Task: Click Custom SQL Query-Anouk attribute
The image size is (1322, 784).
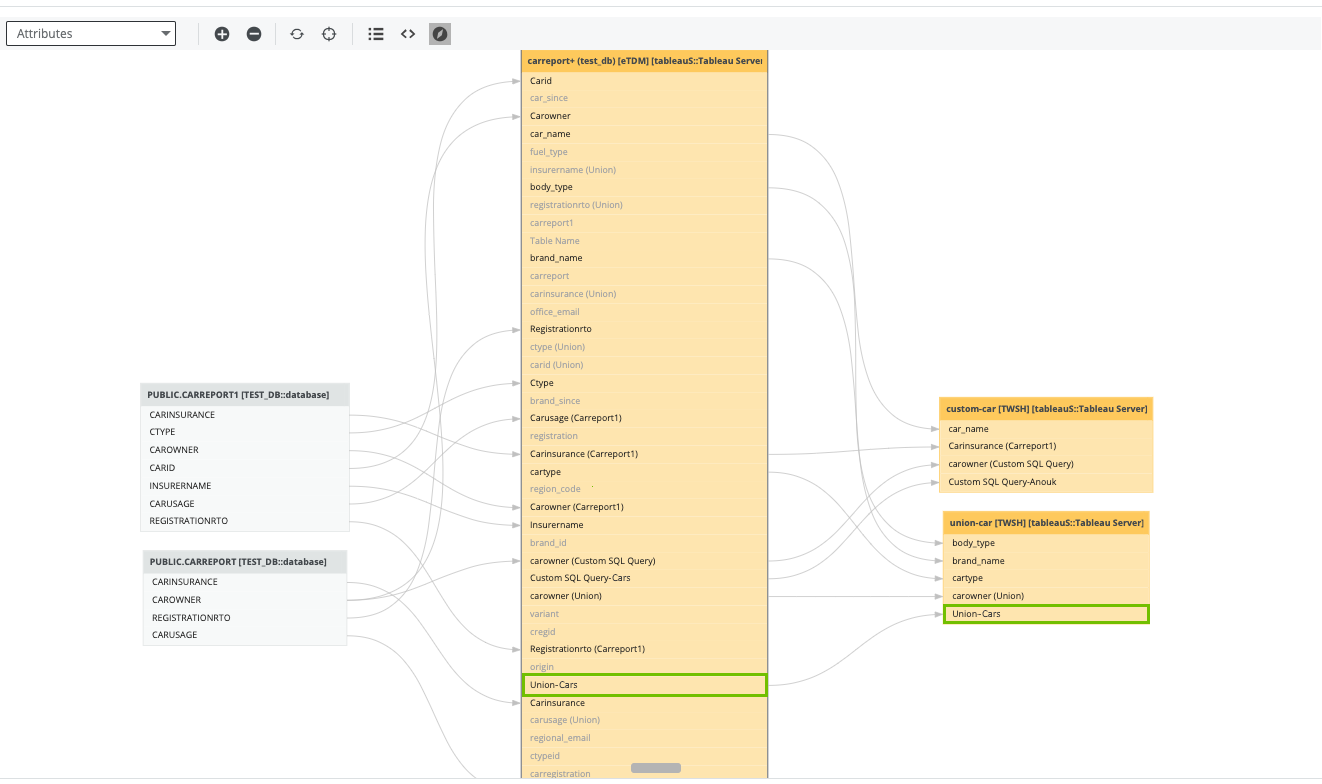Action: 1046,482
